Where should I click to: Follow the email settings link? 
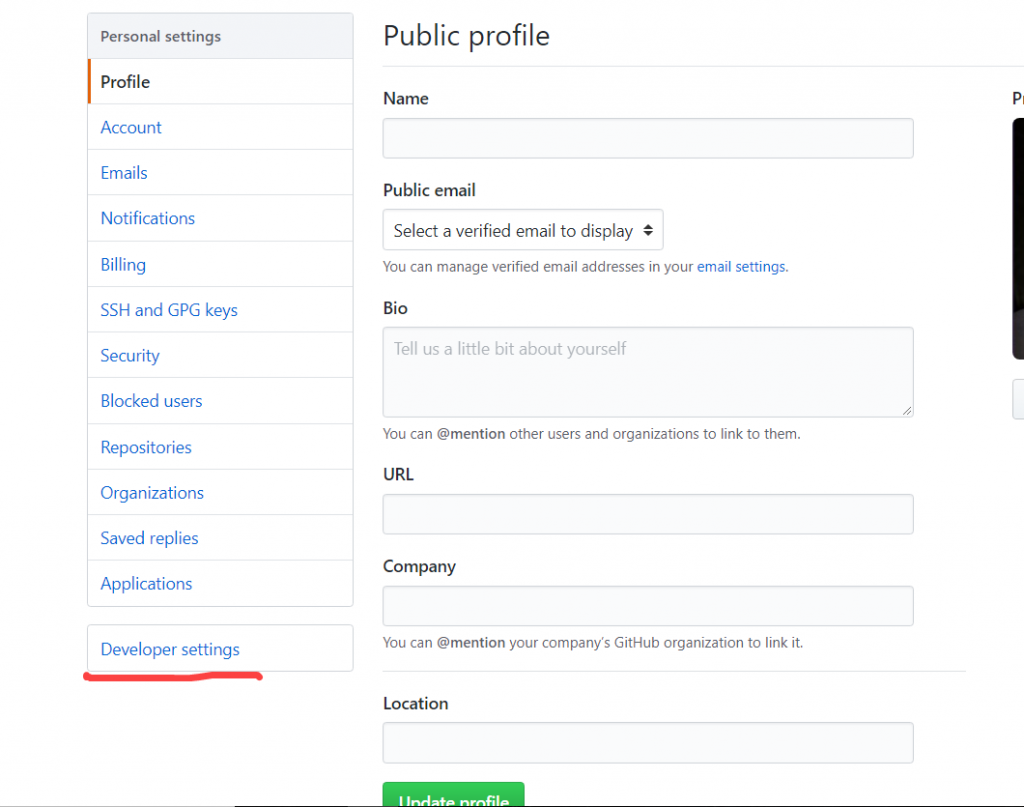coord(740,266)
